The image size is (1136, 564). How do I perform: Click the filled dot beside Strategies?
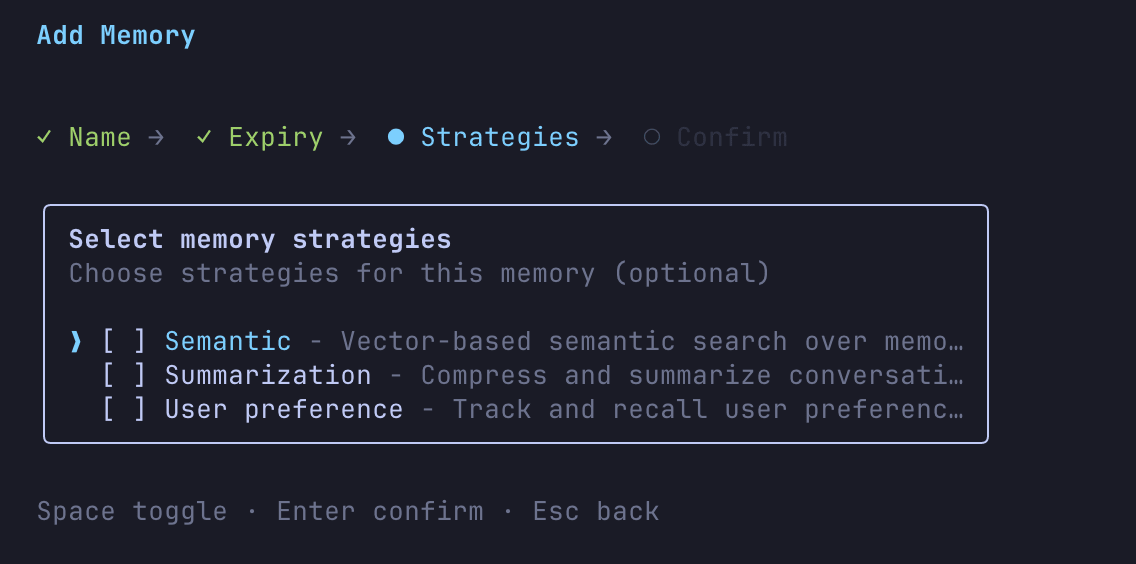(396, 137)
